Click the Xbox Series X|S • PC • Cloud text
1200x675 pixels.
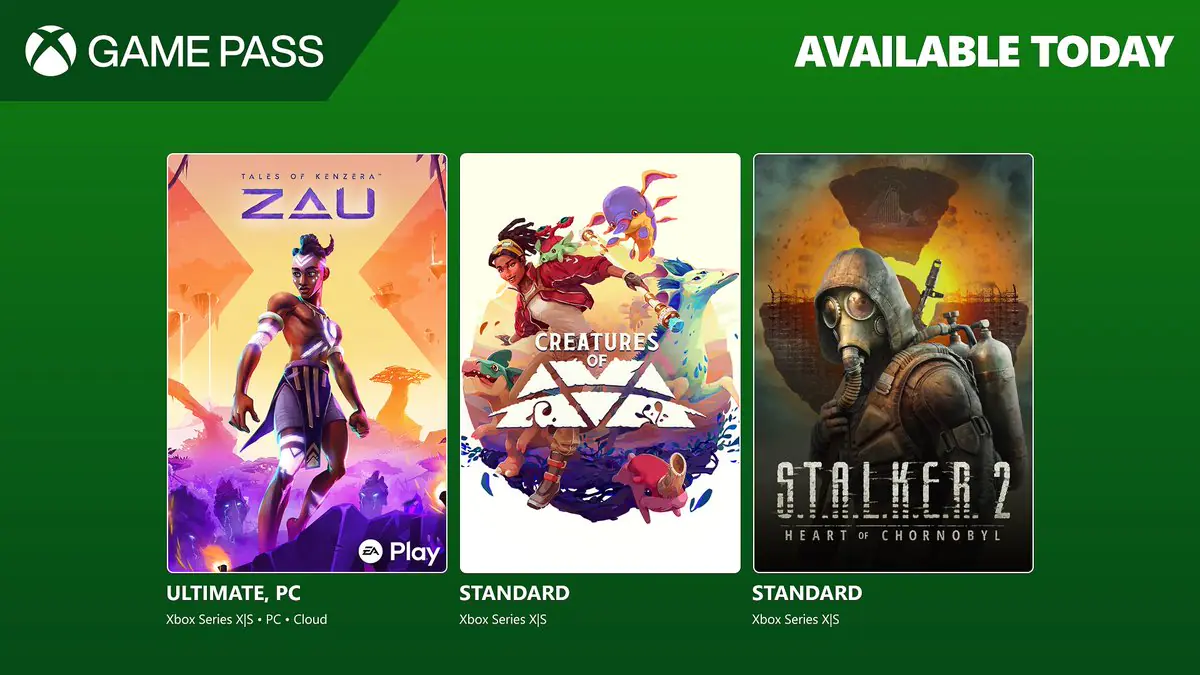click(x=246, y=619)
